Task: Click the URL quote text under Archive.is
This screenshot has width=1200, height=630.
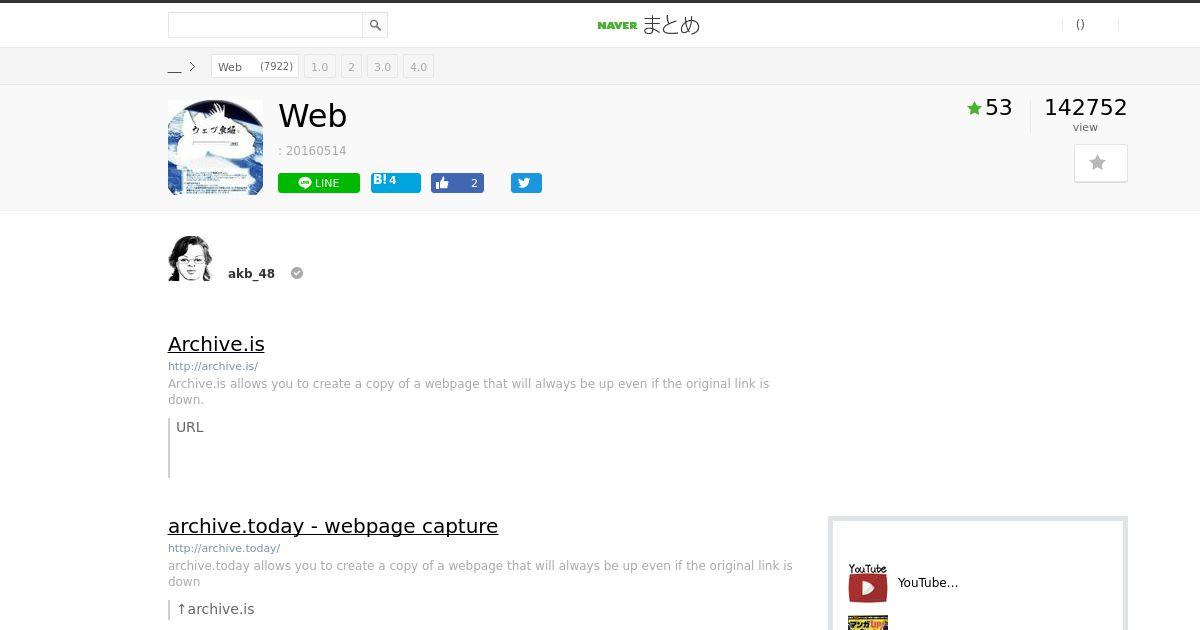Action: [190, 427]
